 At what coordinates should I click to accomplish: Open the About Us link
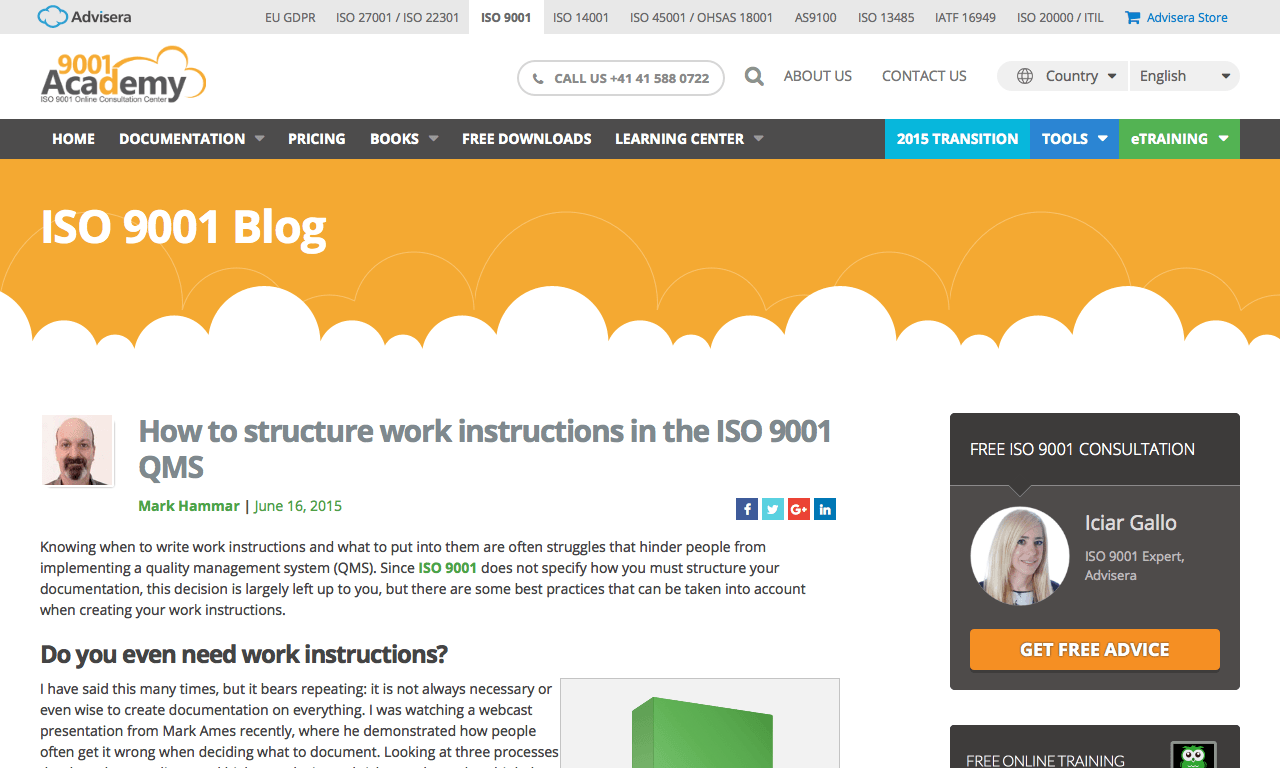click(x=818, y=76)
